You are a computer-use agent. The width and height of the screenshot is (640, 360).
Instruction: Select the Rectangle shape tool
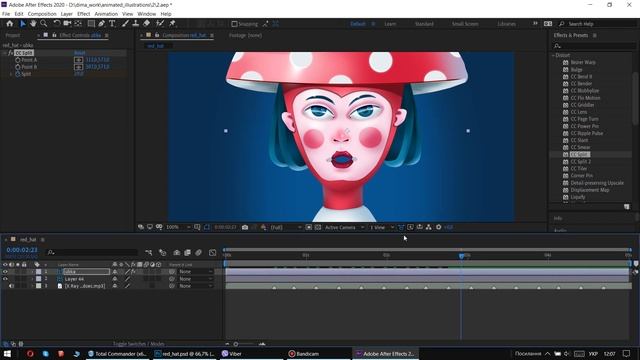[91, 24]
